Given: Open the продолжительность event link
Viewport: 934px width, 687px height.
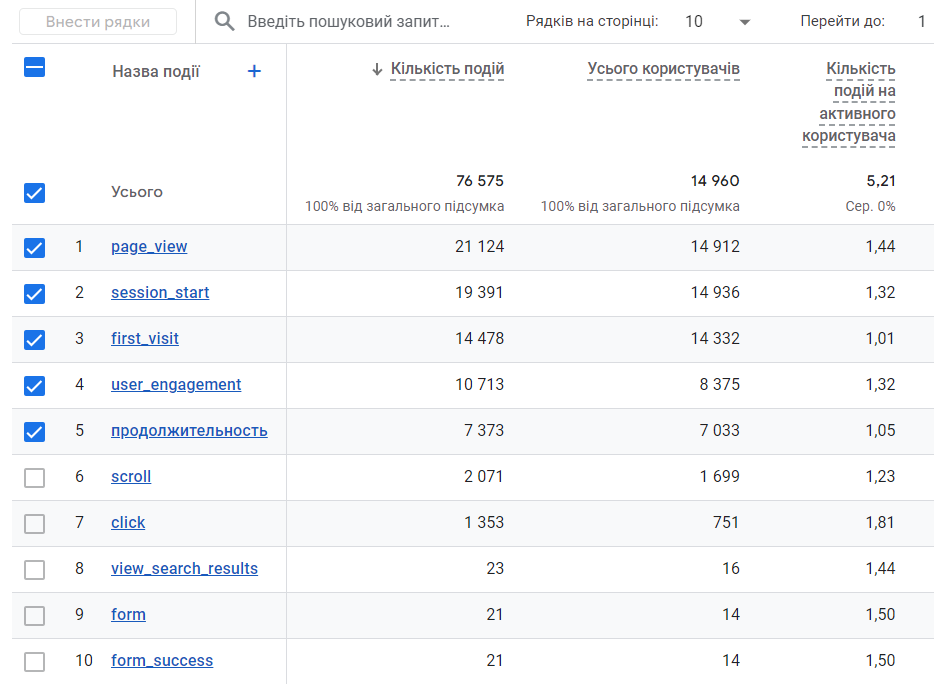Looking at the screenshot, I should [x=189, y=431].
